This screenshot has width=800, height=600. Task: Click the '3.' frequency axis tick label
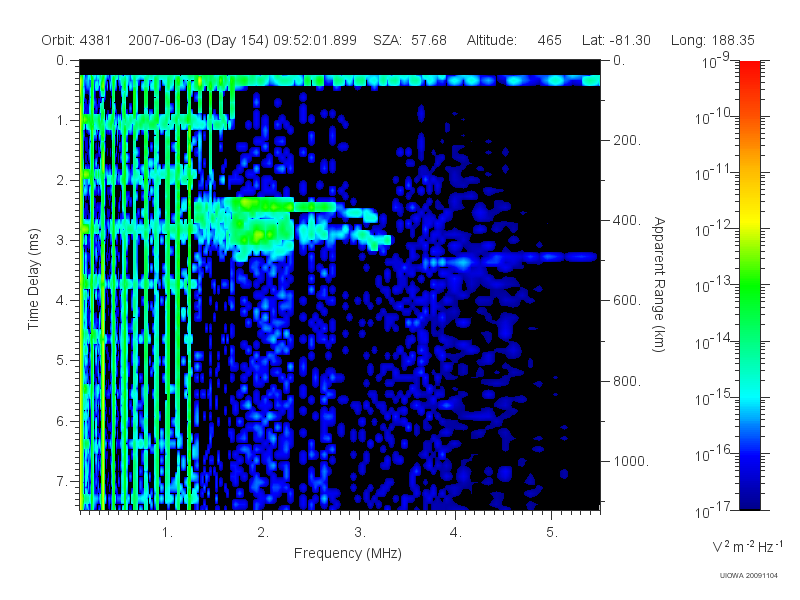[360, 533]
